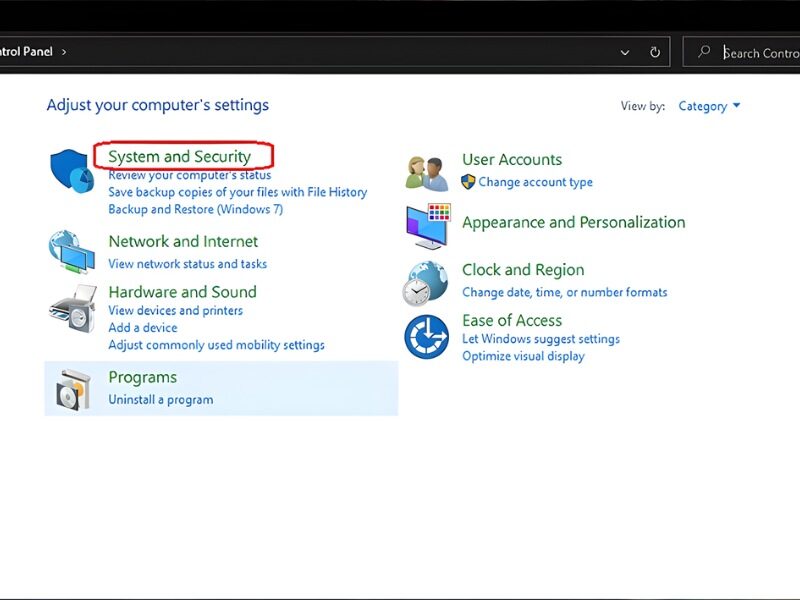Click the Ease of Access icon
This screenshot has width=800, height=600.
426,337
